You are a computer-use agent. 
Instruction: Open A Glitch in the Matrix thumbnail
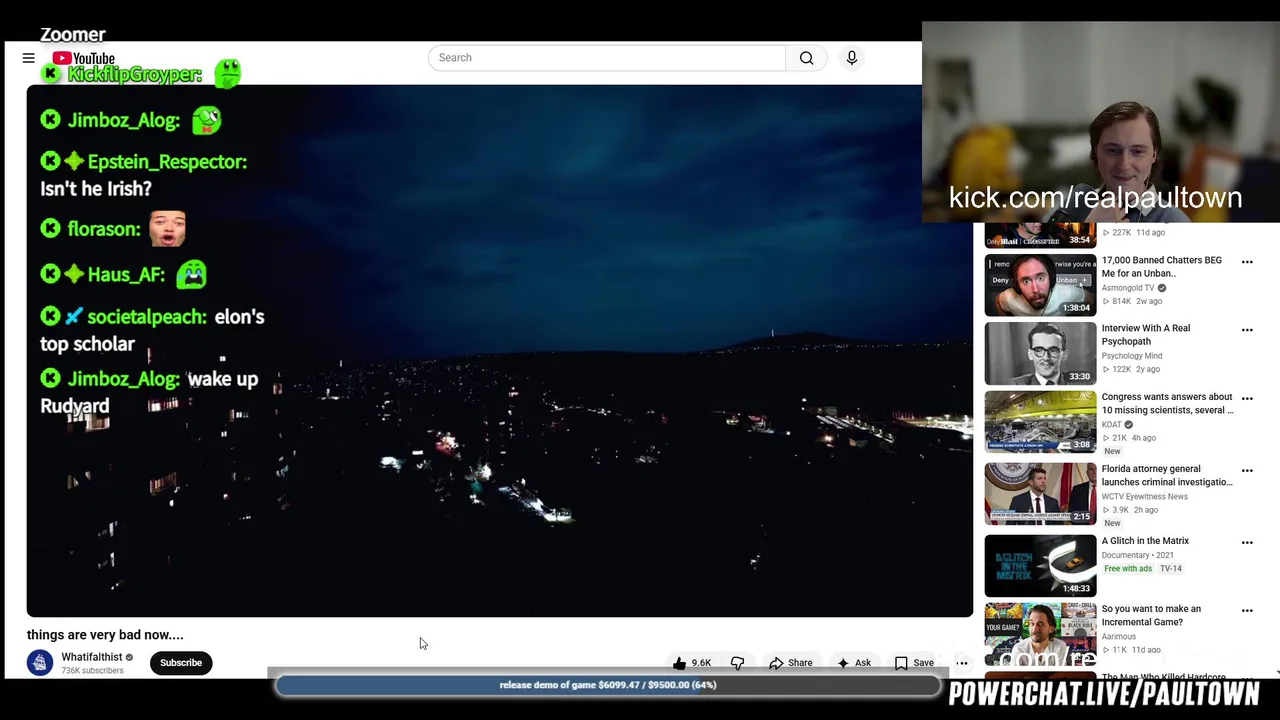point(1040,566)
